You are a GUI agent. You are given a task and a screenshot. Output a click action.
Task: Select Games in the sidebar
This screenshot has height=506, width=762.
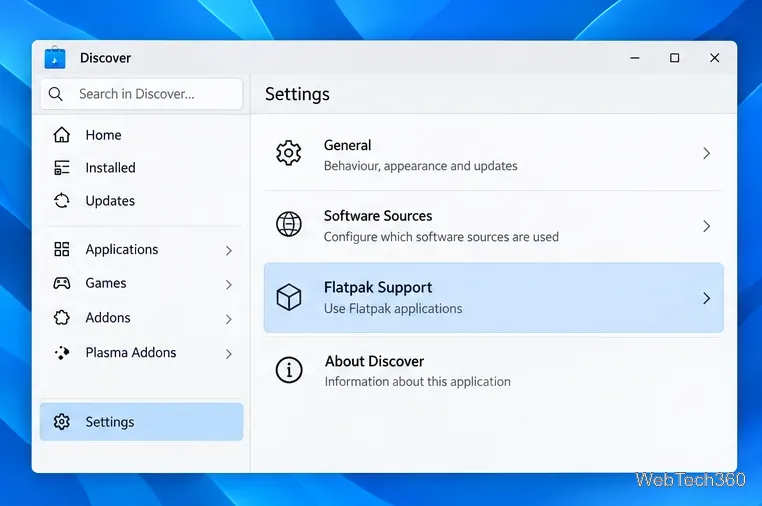click(x=141, y=283)
